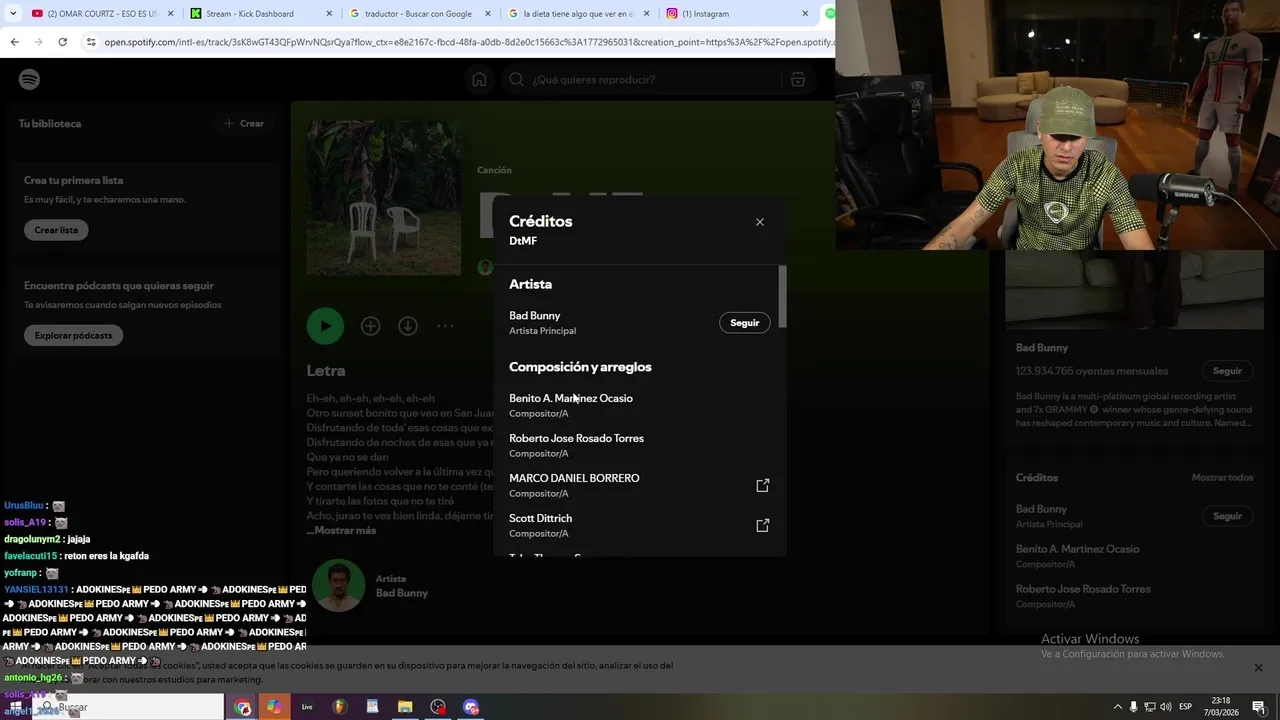Viewport: 1280px width, 720px height.
Task: Reload the Spotify page
Action: (x=62, y=42)
